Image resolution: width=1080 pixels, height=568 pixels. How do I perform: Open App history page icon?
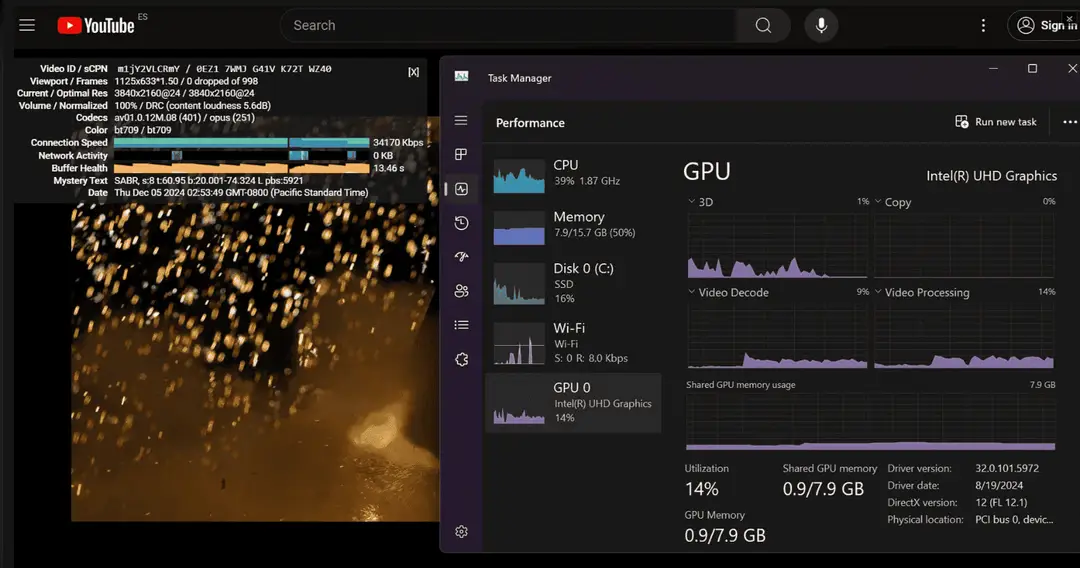coord(461,223)
